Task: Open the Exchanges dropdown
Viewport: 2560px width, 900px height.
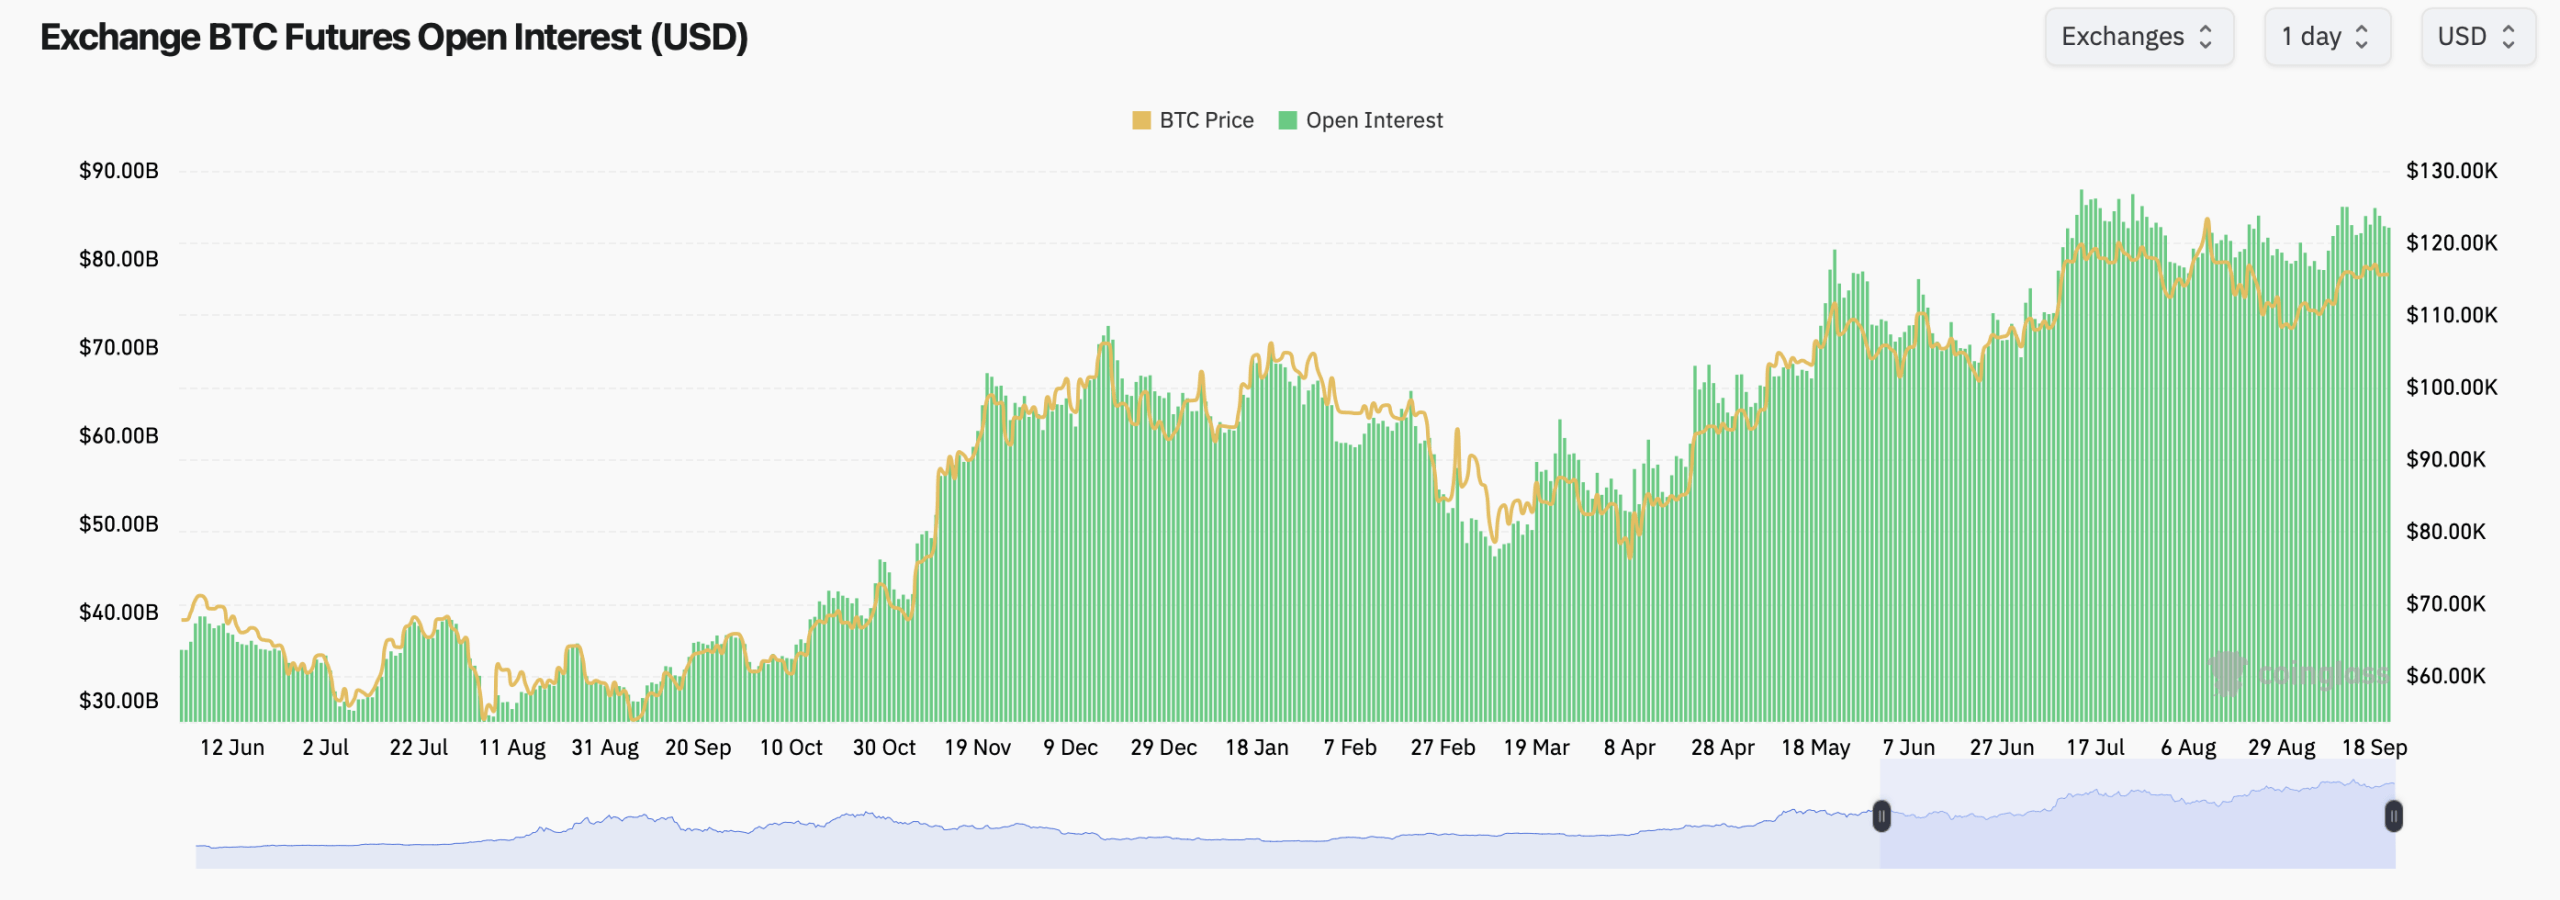Action: click(2140, 36)
